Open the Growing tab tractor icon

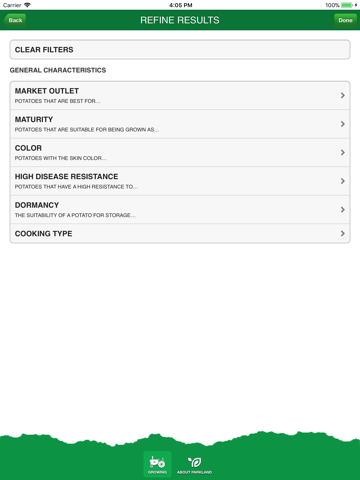click(x=157, y=464)
